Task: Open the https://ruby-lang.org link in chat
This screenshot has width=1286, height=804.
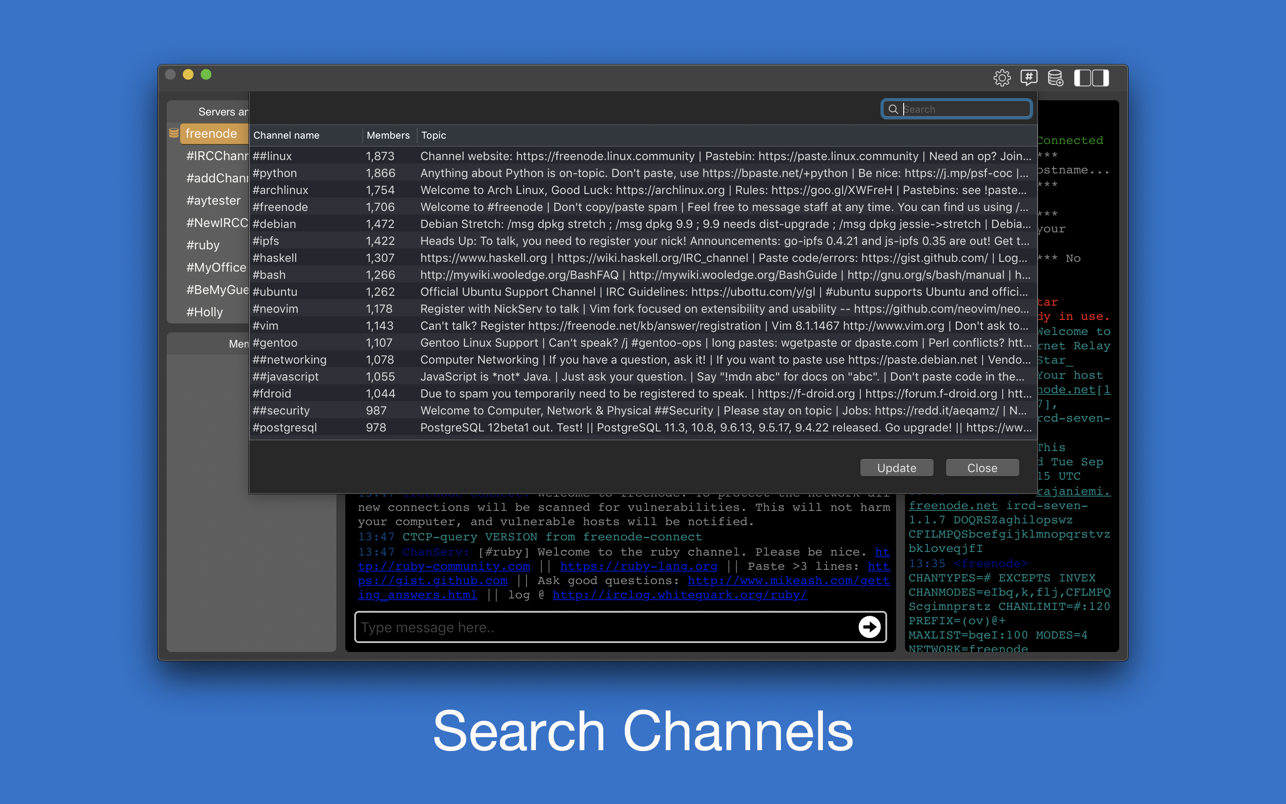Action: tap(639, 566)
